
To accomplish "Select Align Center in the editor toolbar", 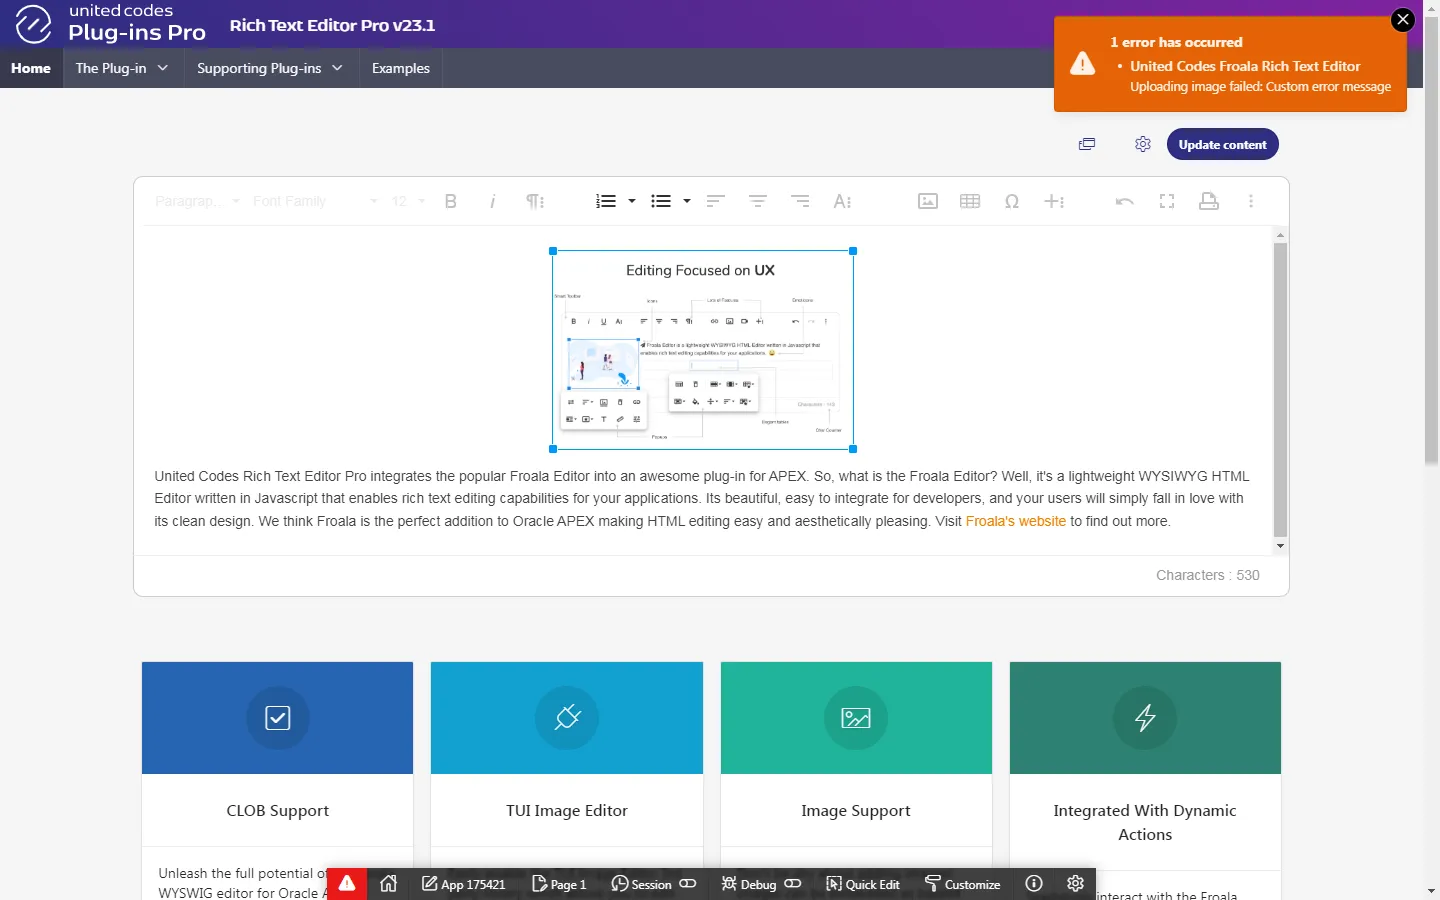I will [x=757, y=201].
